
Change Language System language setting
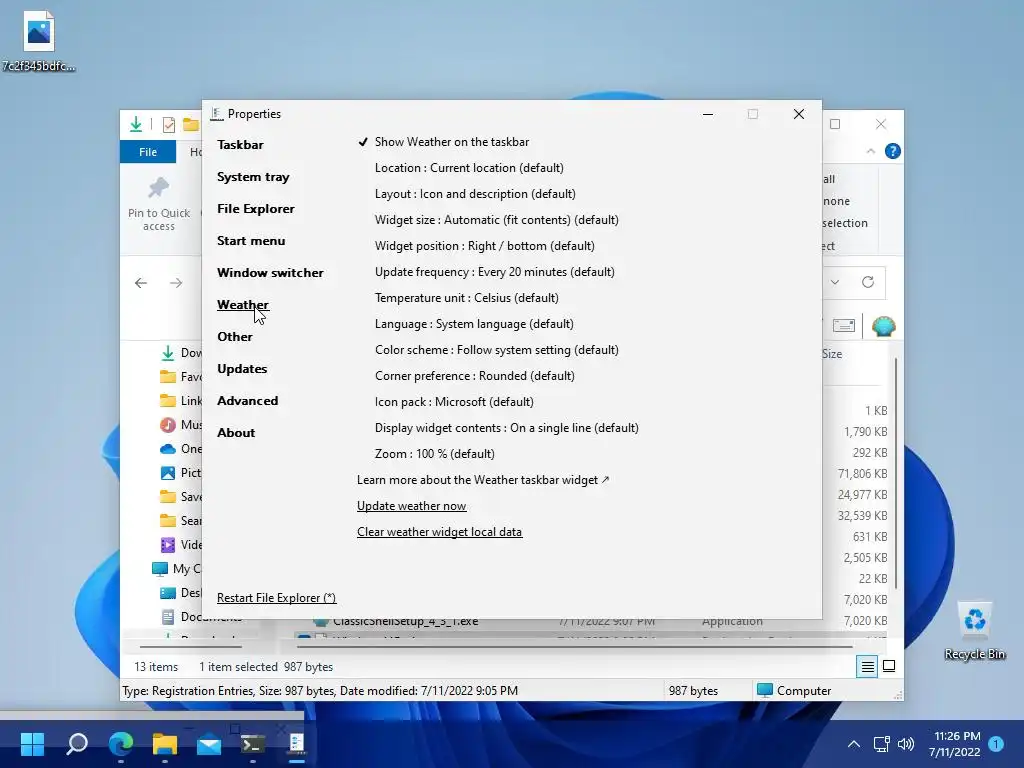(474, 324)
